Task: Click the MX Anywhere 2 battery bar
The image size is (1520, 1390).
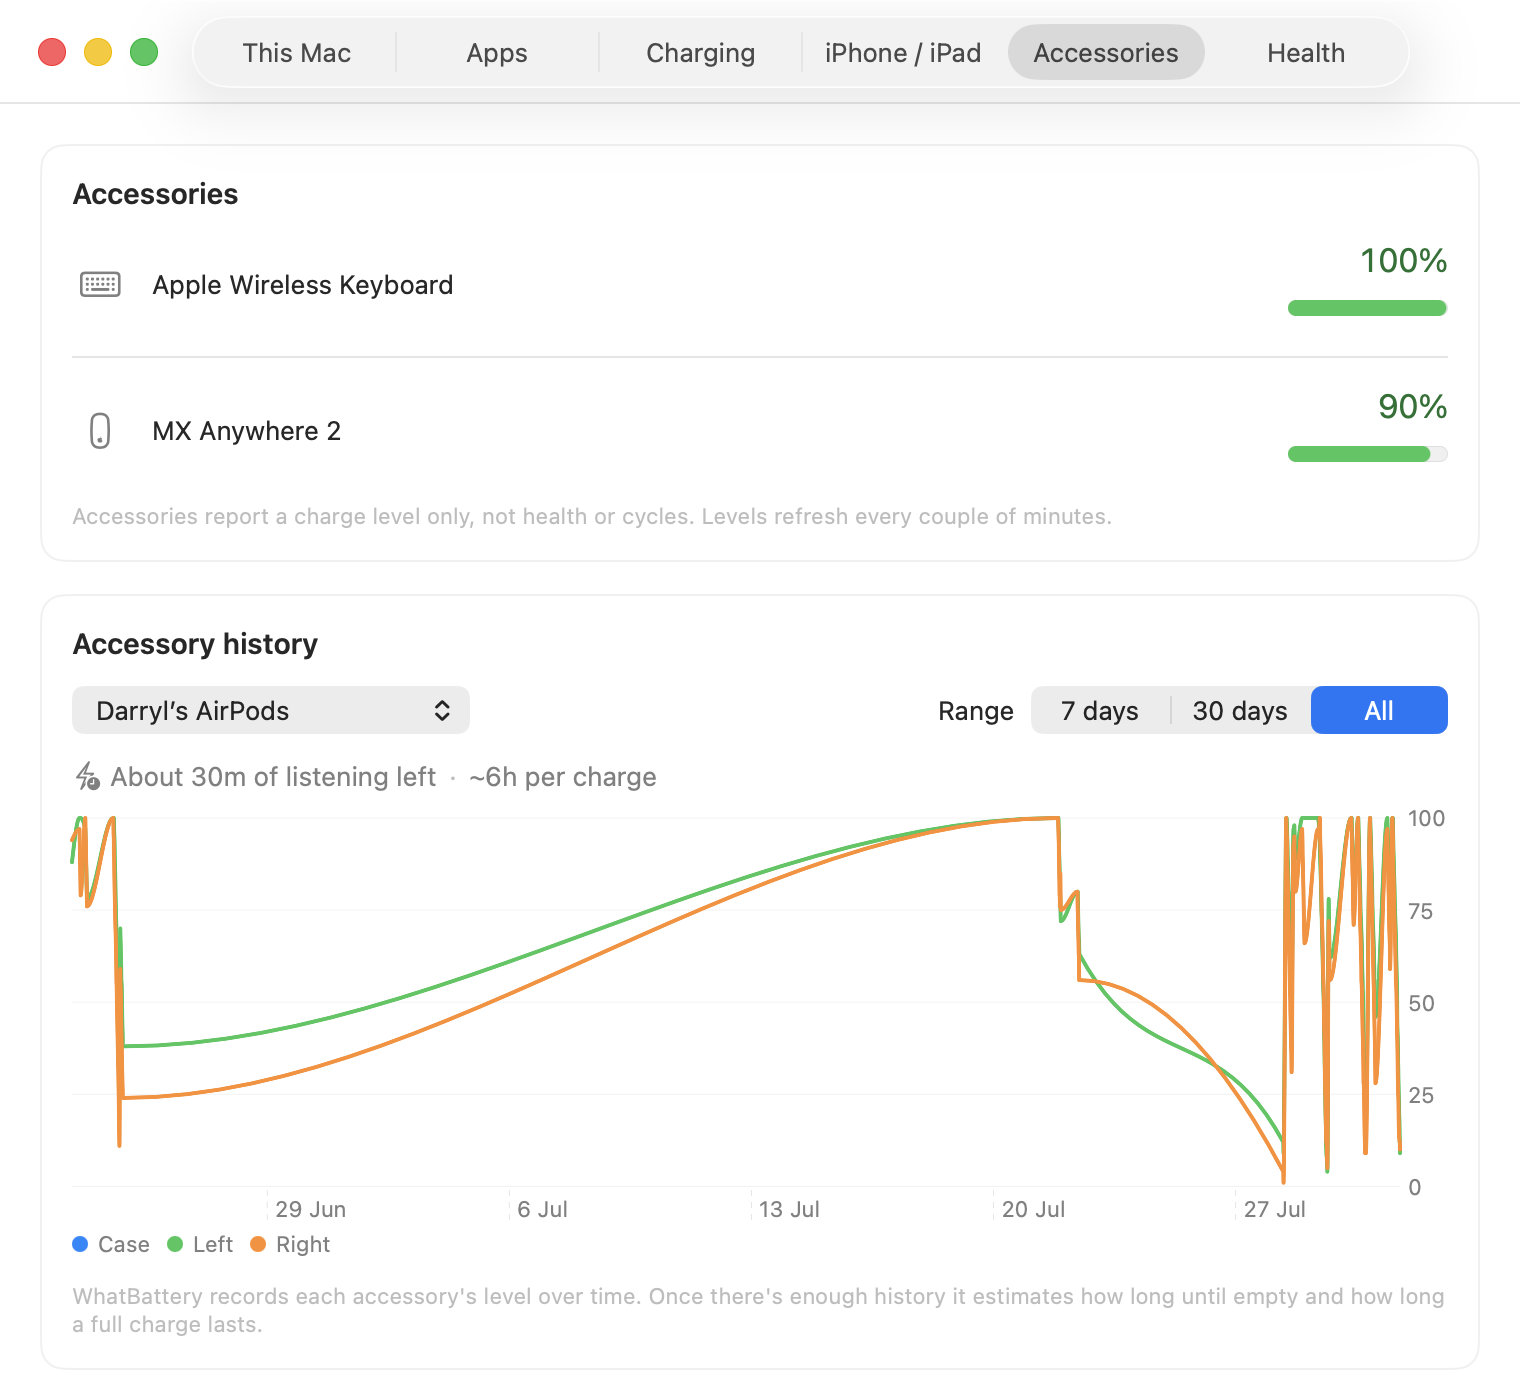Action: click(1367, 454)
